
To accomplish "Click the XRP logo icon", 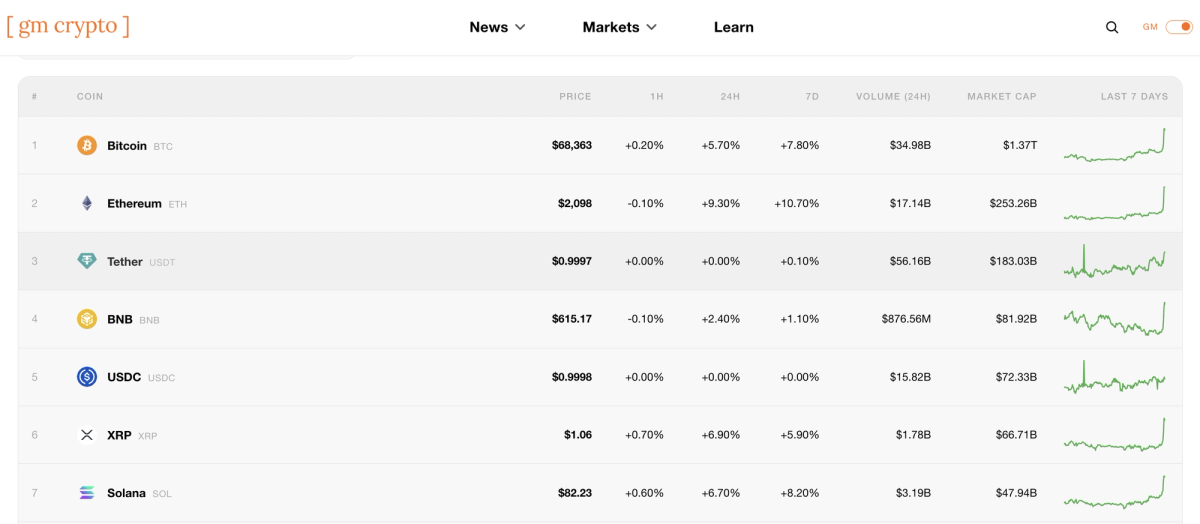I will pos(87,435).
